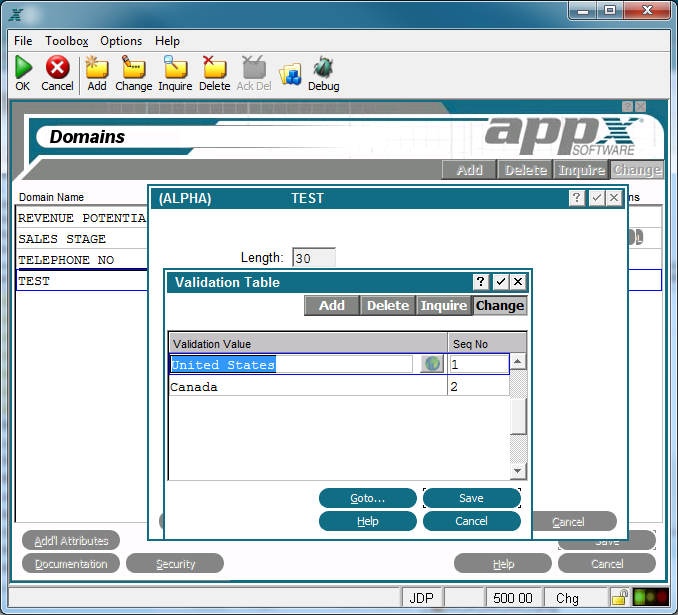The image size is (678, 615).
Task: Click the Delete folder toolbar icon
Action: click(214, 67)
